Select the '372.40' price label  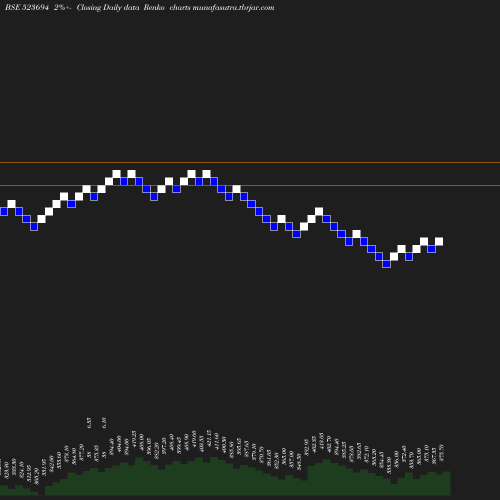click(x=404, y=454)
